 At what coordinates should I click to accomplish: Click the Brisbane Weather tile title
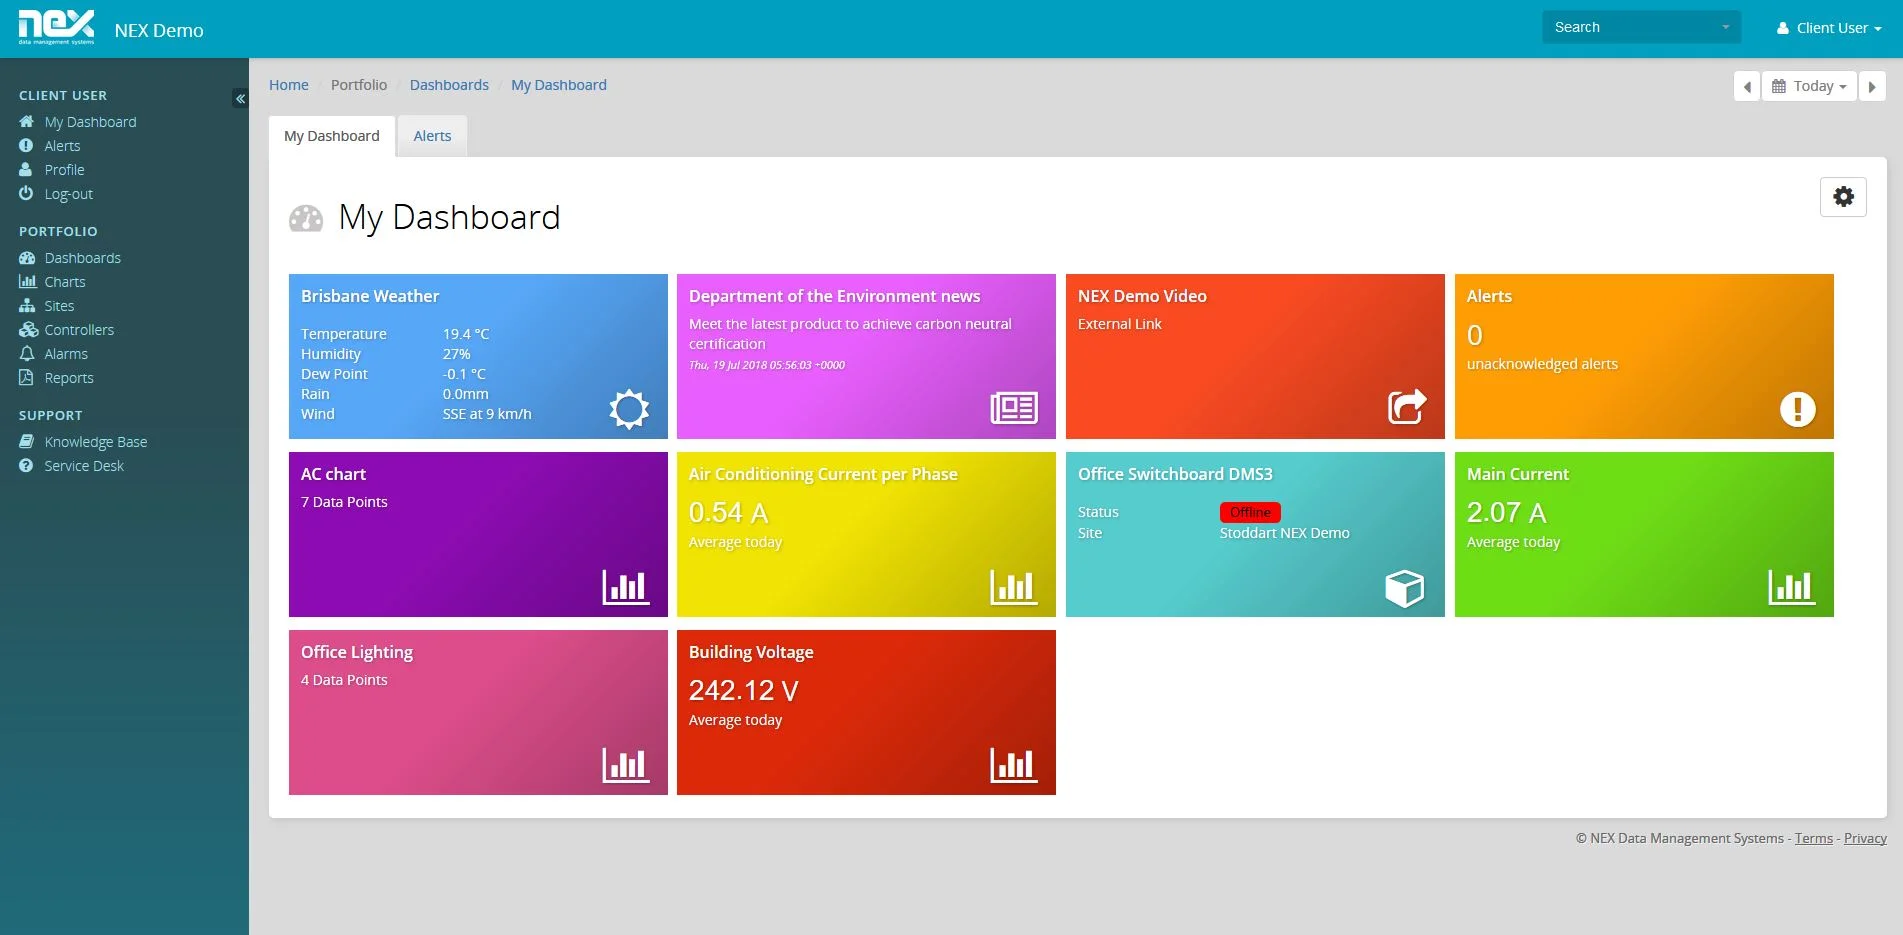click(x=370, y=296)
